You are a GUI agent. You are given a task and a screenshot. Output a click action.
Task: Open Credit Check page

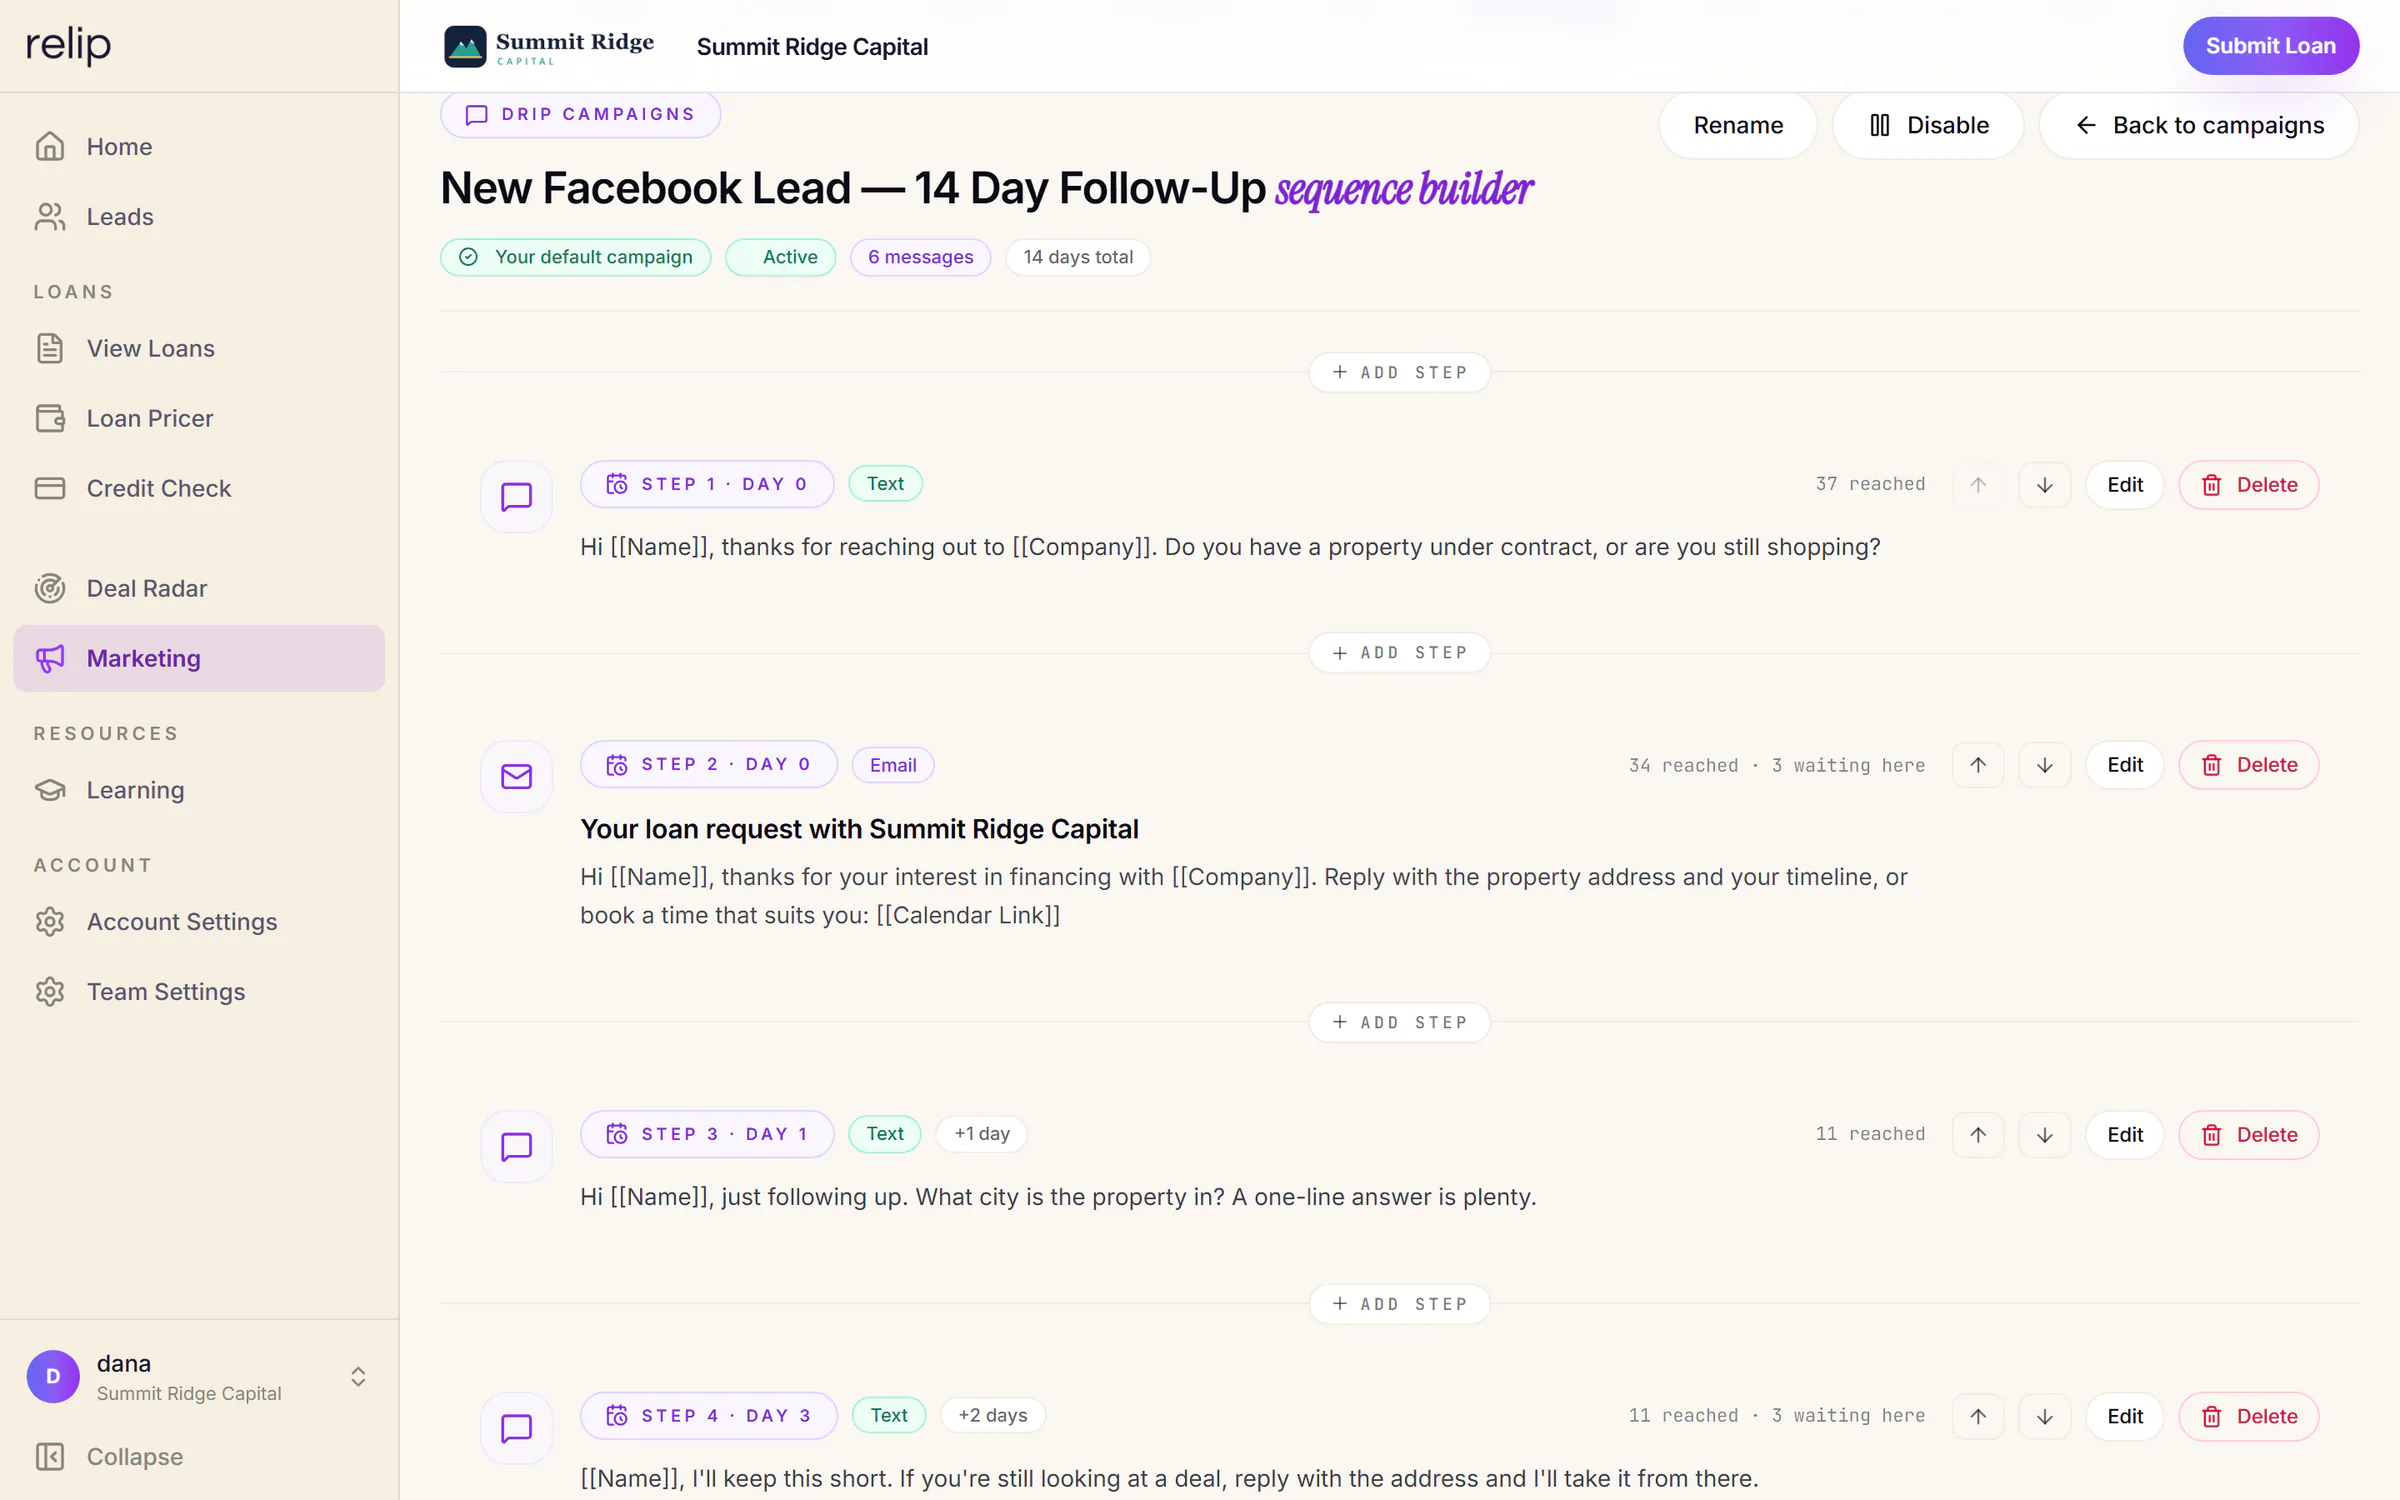[199, 488]
